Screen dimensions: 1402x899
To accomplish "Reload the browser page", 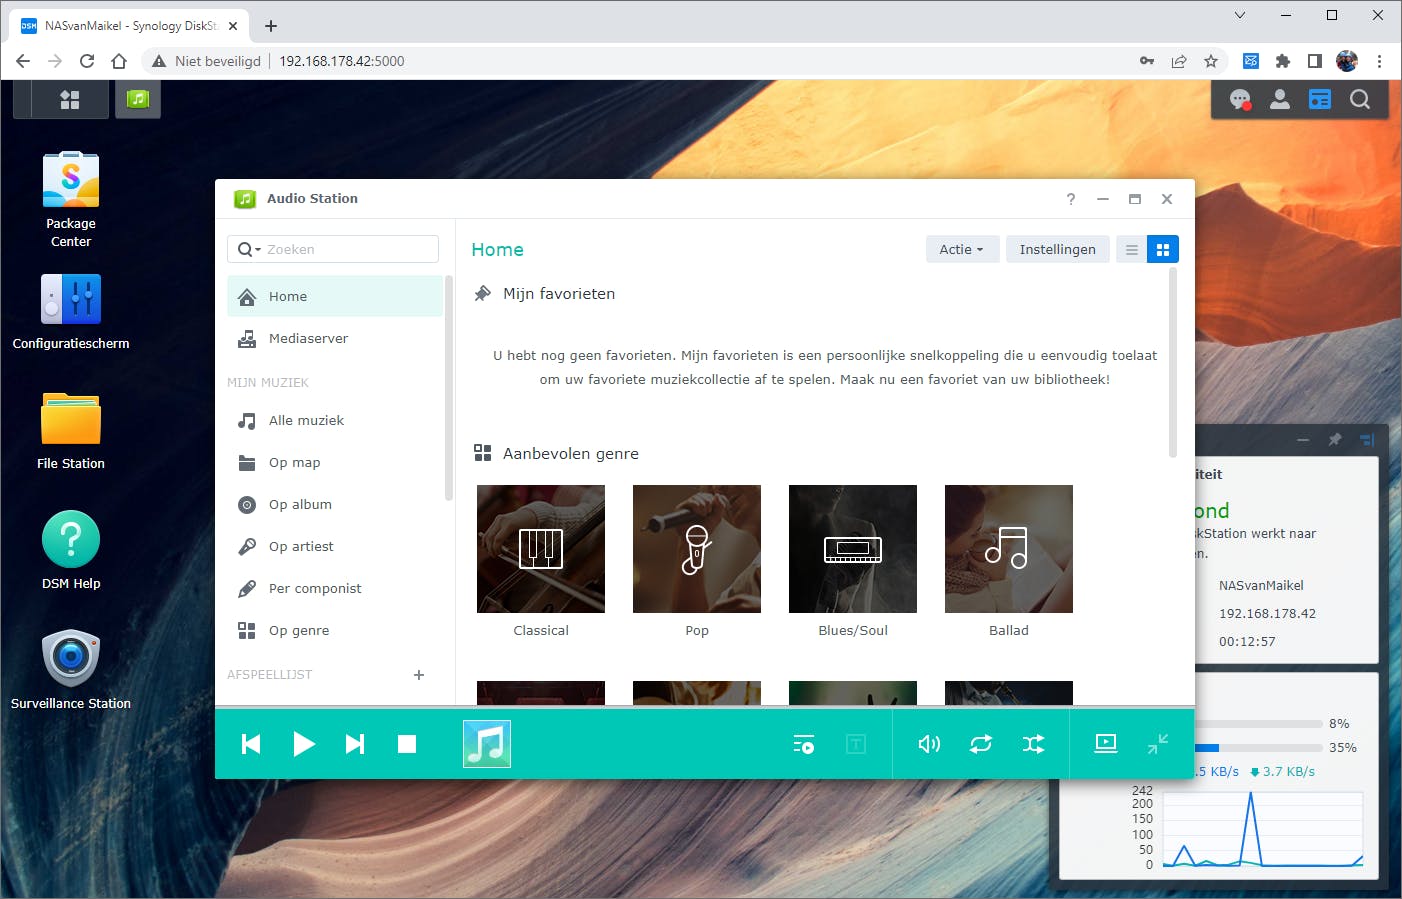I will (x=87, y=61).
